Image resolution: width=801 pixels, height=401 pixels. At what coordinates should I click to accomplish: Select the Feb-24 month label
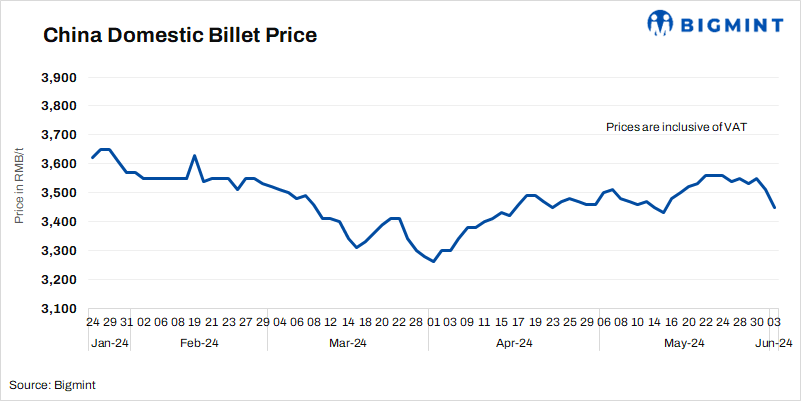coord(198,343)
